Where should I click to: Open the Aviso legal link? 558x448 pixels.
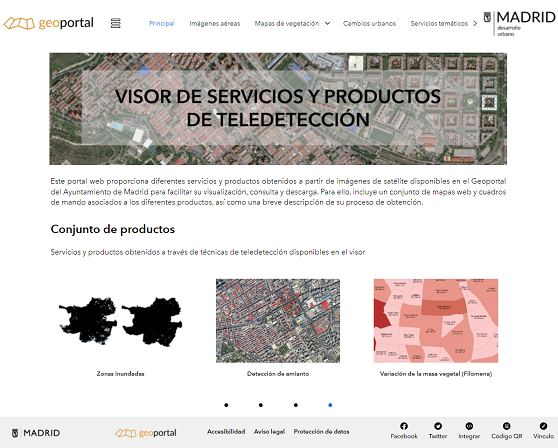(269, 431)
